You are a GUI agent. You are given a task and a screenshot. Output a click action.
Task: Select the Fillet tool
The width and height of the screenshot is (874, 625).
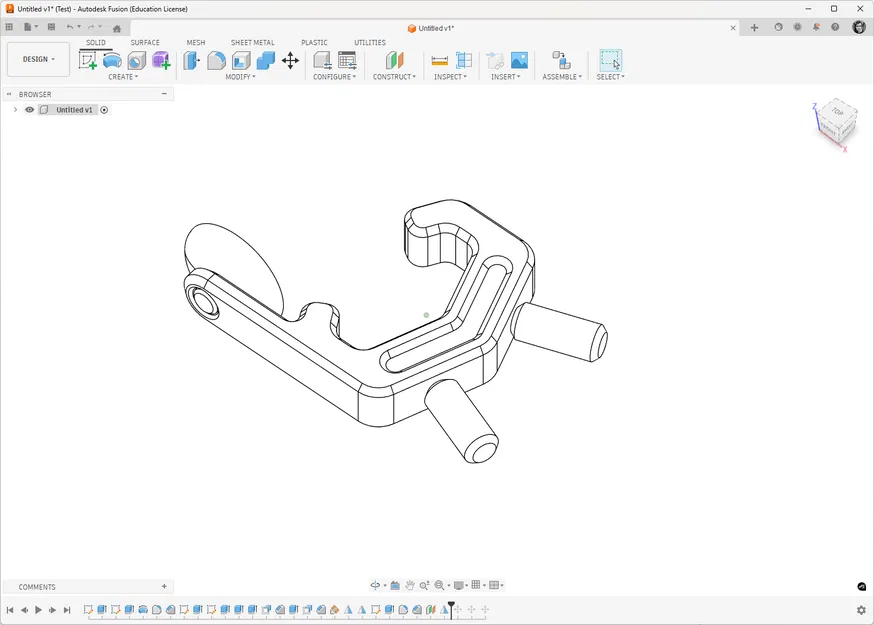tap(216, 60)
